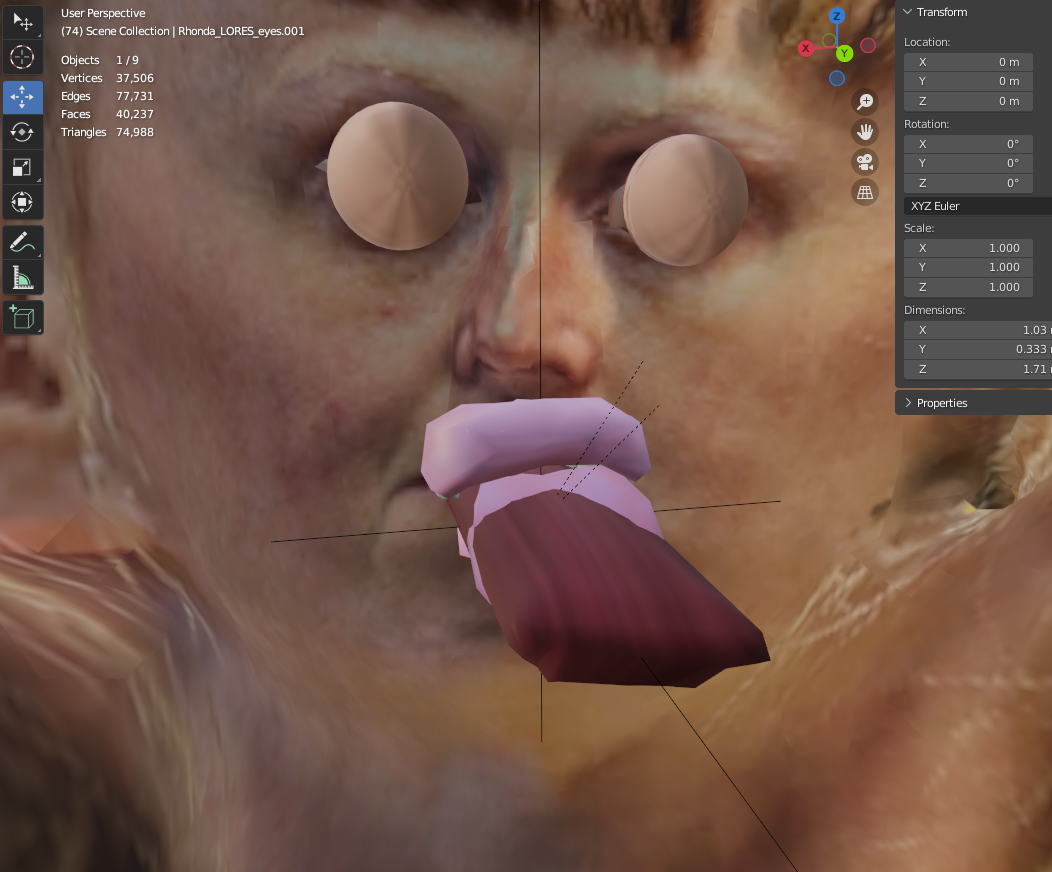Select the Move tool

point(23,97)
